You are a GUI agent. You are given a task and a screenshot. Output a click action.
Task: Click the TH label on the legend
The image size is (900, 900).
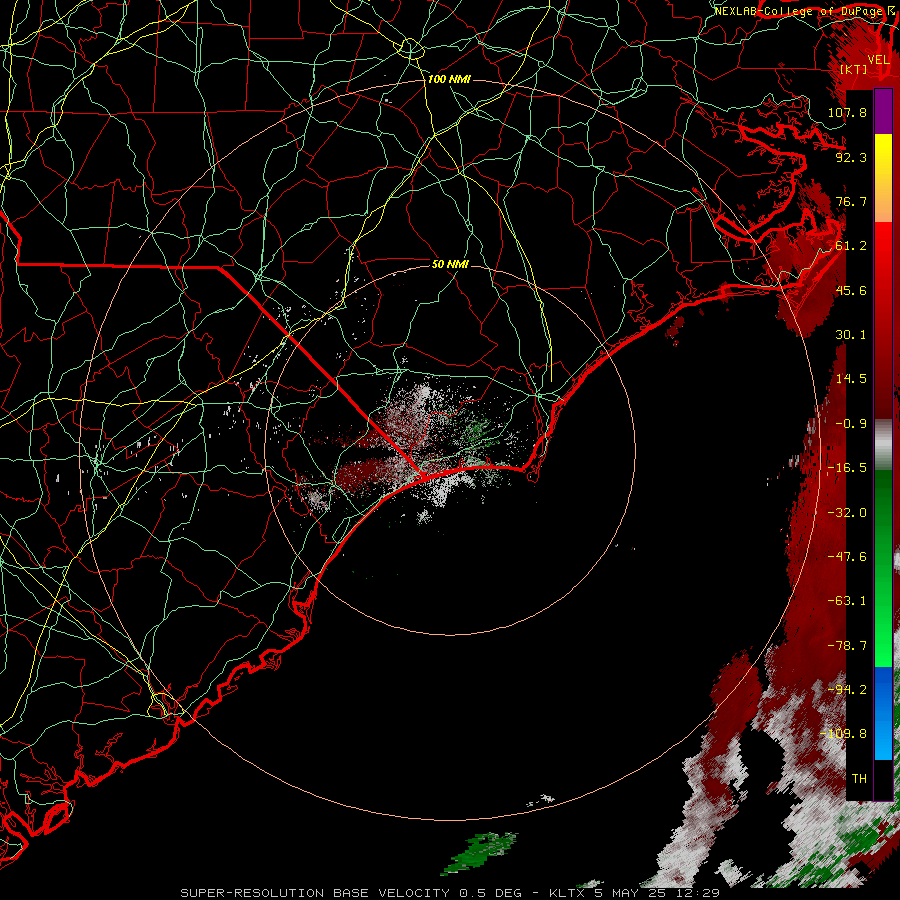(x=859, y=779)
